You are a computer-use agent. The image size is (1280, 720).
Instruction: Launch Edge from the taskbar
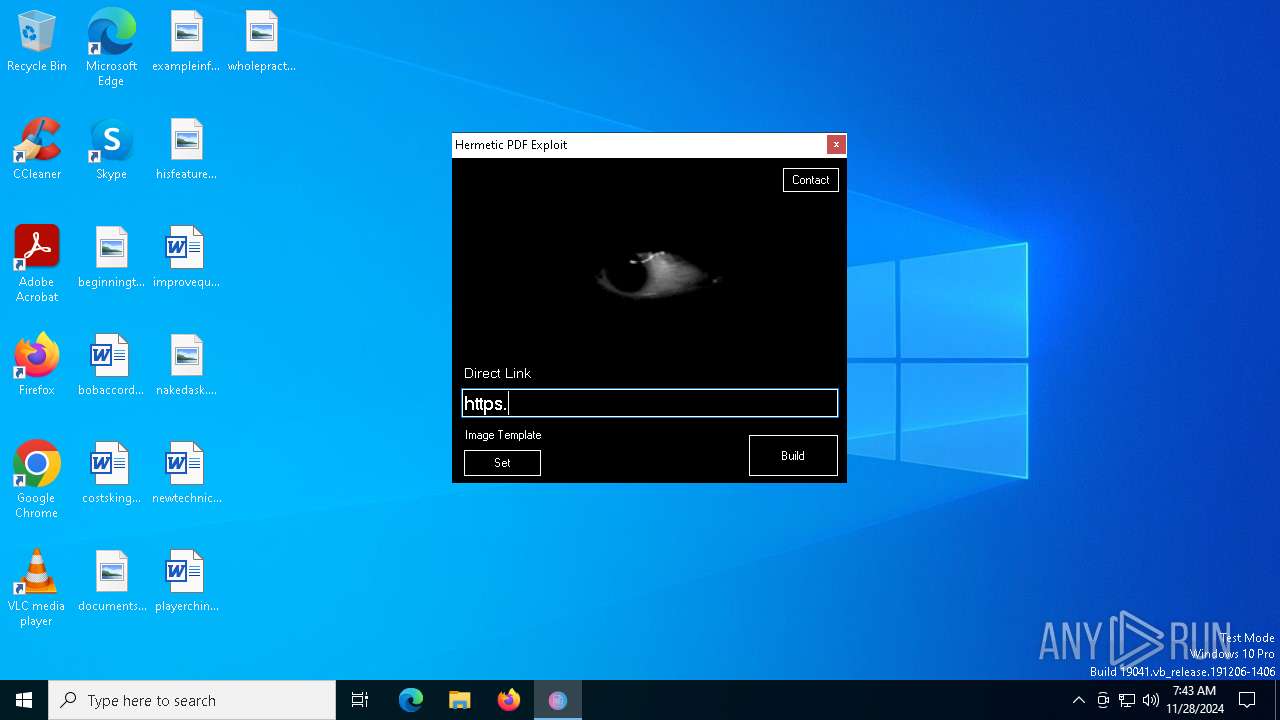[411, 700]
